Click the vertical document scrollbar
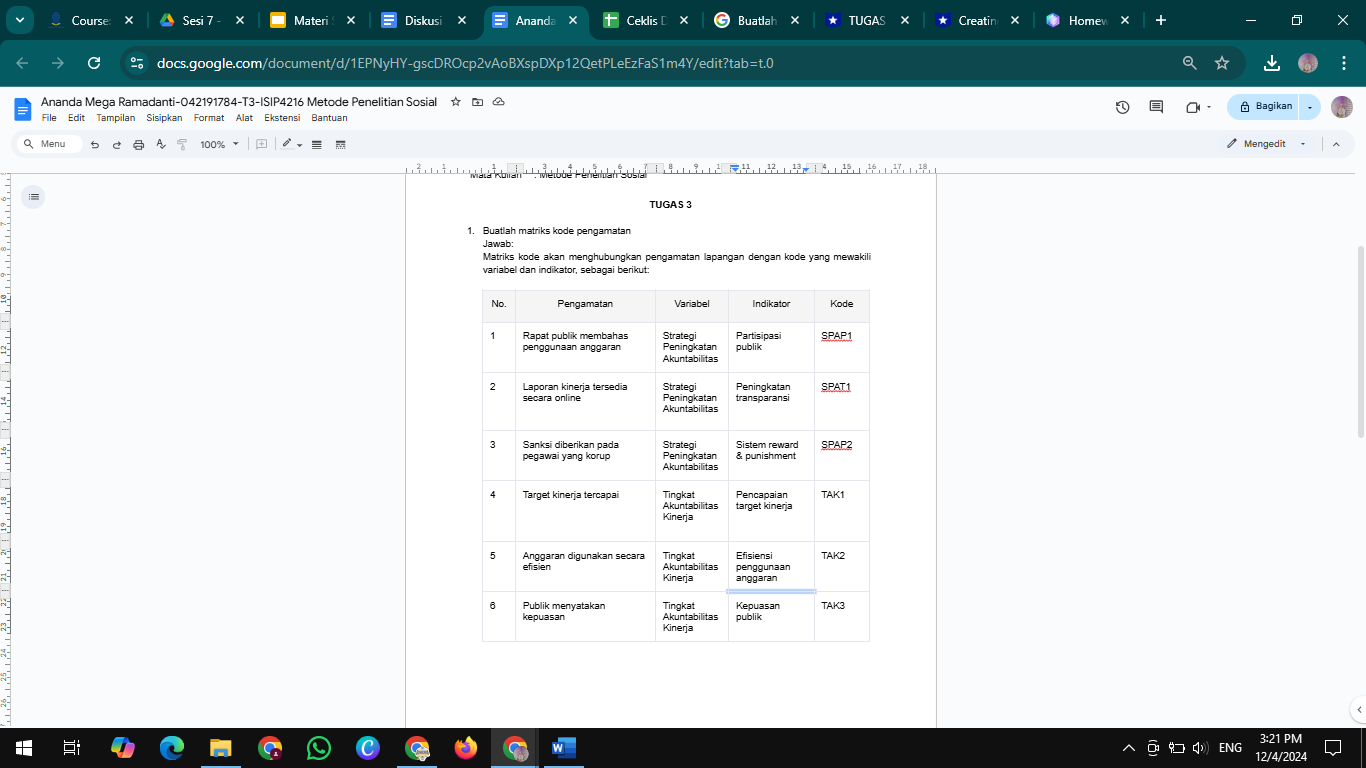The image size is (1366, 768). pos(1360,340)
